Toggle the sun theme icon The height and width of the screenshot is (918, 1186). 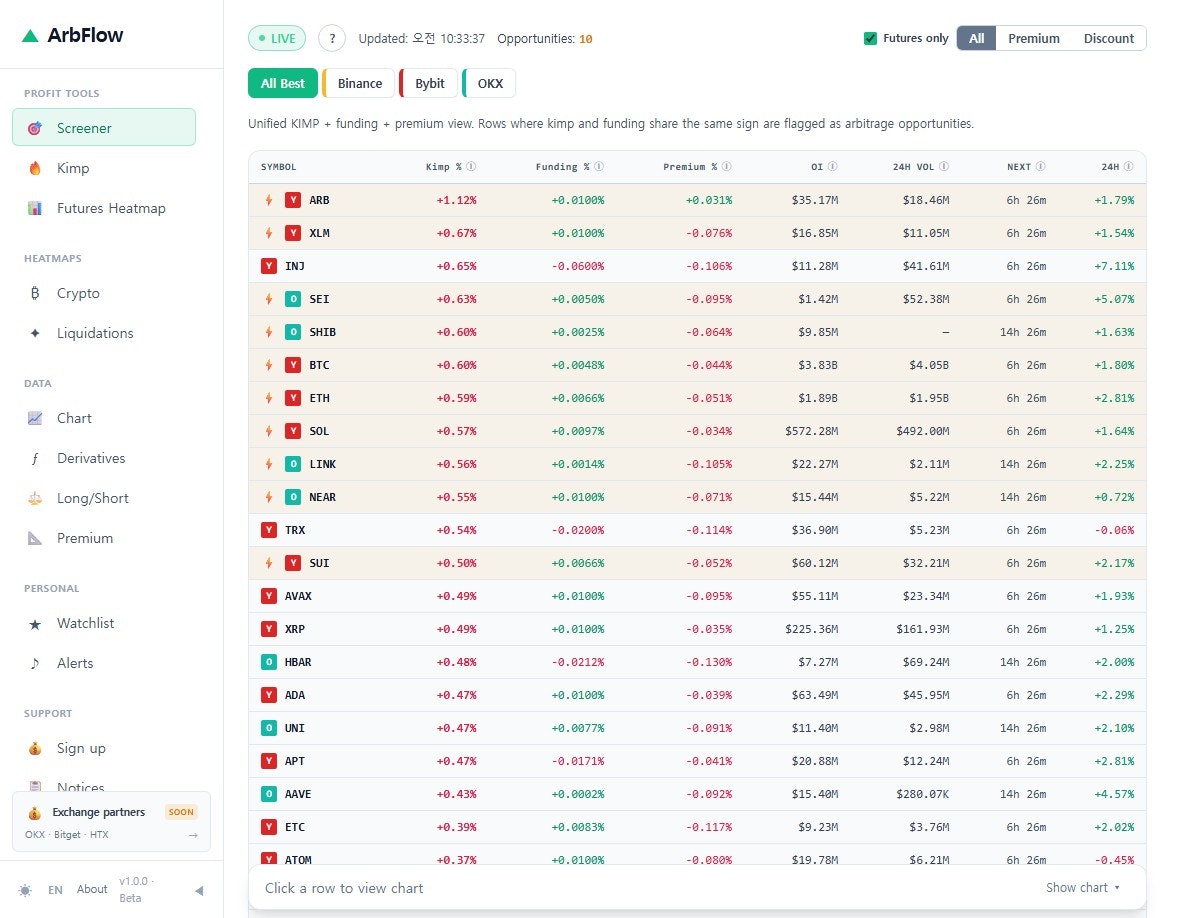point(25,890)
